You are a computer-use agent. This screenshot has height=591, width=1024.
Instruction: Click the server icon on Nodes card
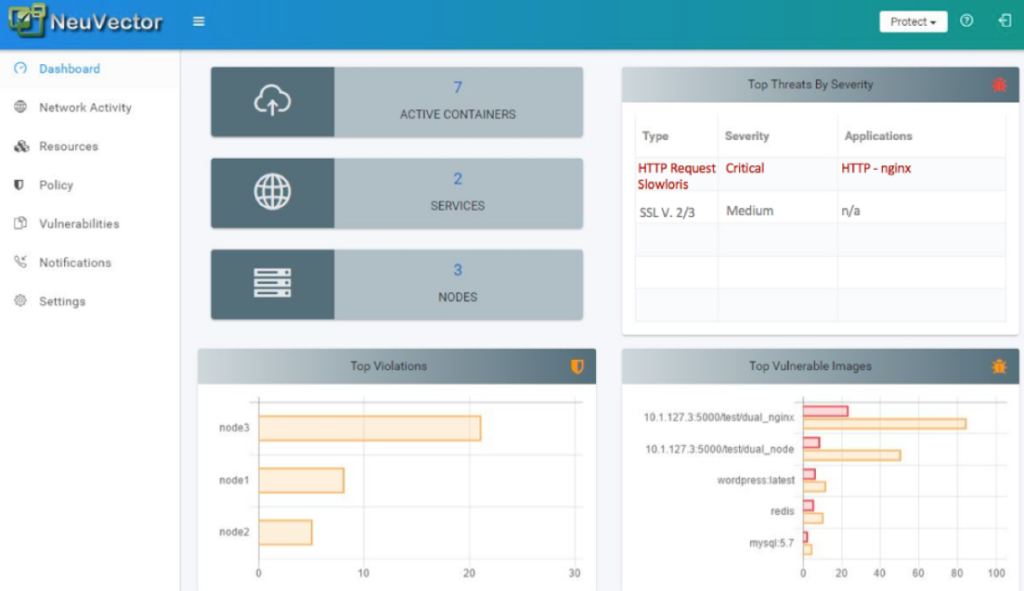272,284
